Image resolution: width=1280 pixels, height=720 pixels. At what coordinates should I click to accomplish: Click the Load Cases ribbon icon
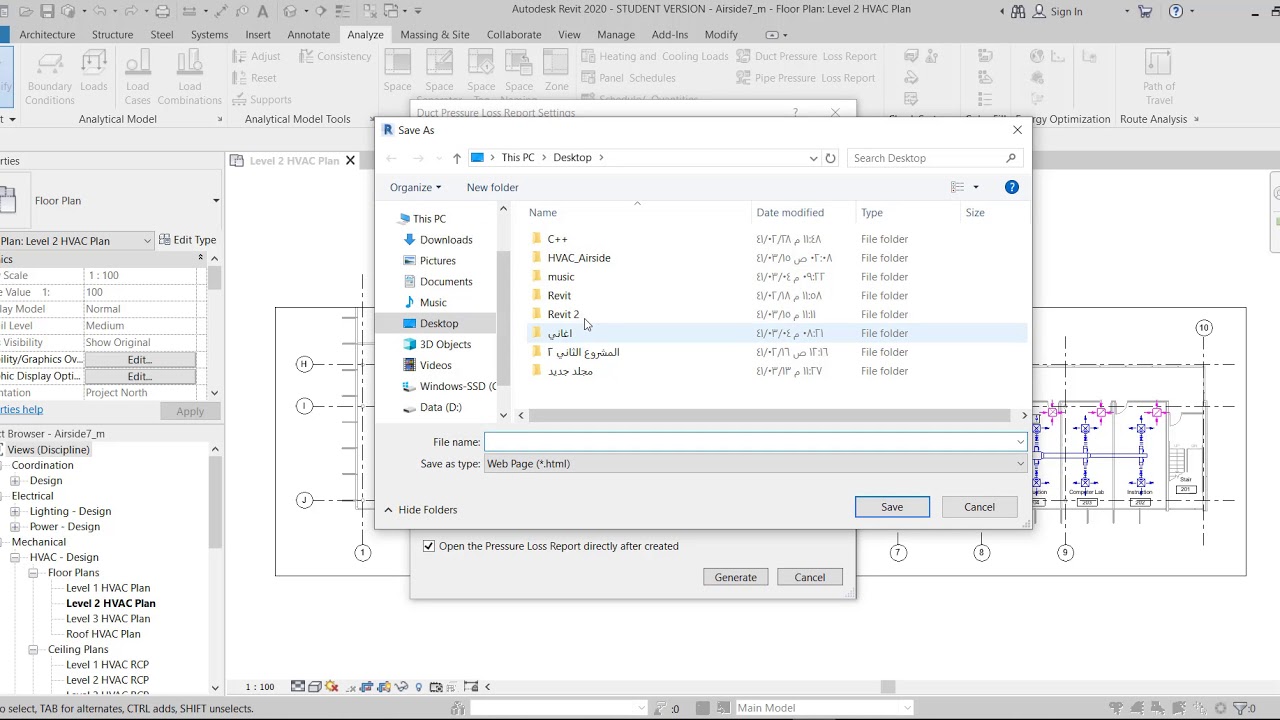tap(138, 63)
